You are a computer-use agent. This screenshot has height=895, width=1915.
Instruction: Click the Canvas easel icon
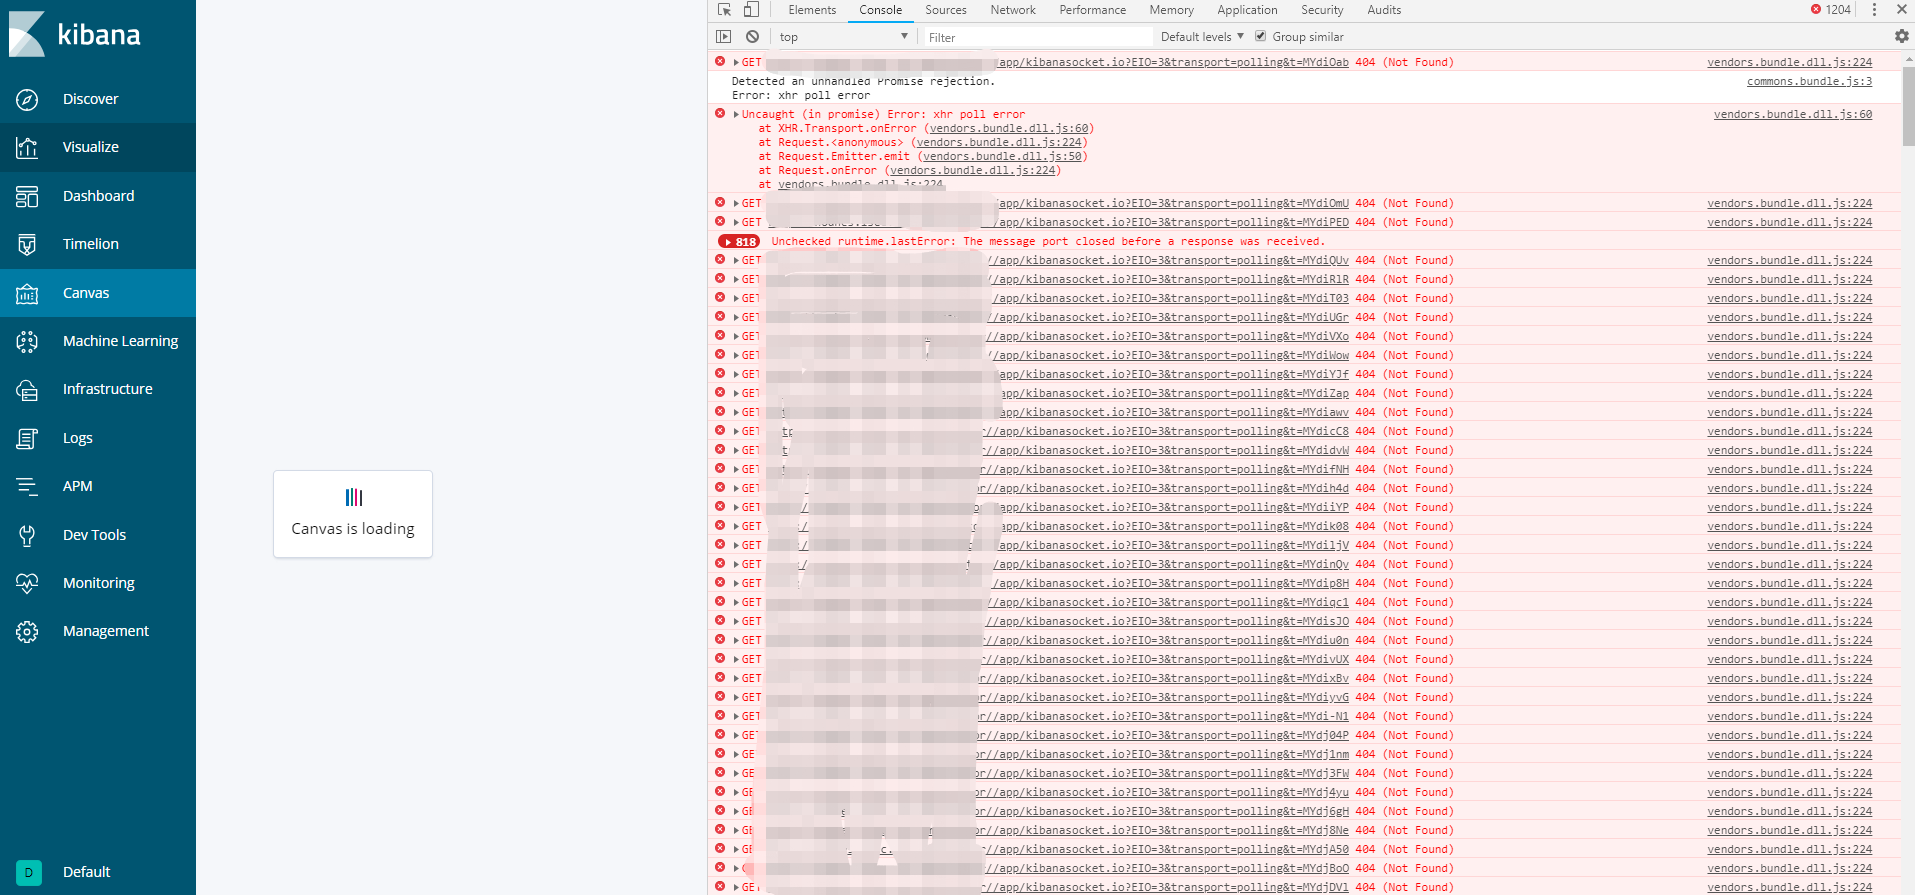point(27,293)
